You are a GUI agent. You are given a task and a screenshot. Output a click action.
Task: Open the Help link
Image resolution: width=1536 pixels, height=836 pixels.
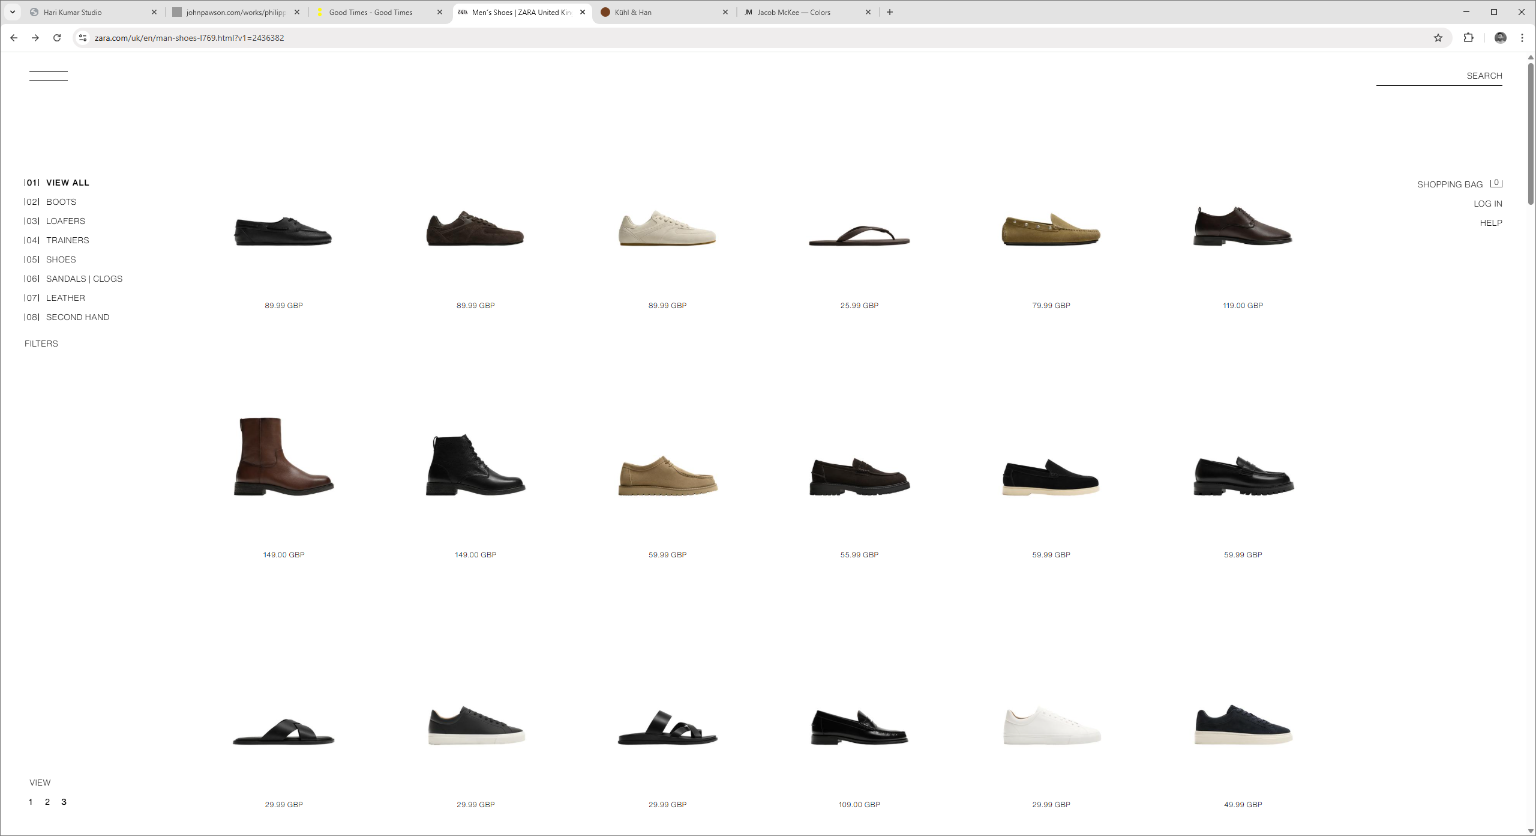point(1490,223)
